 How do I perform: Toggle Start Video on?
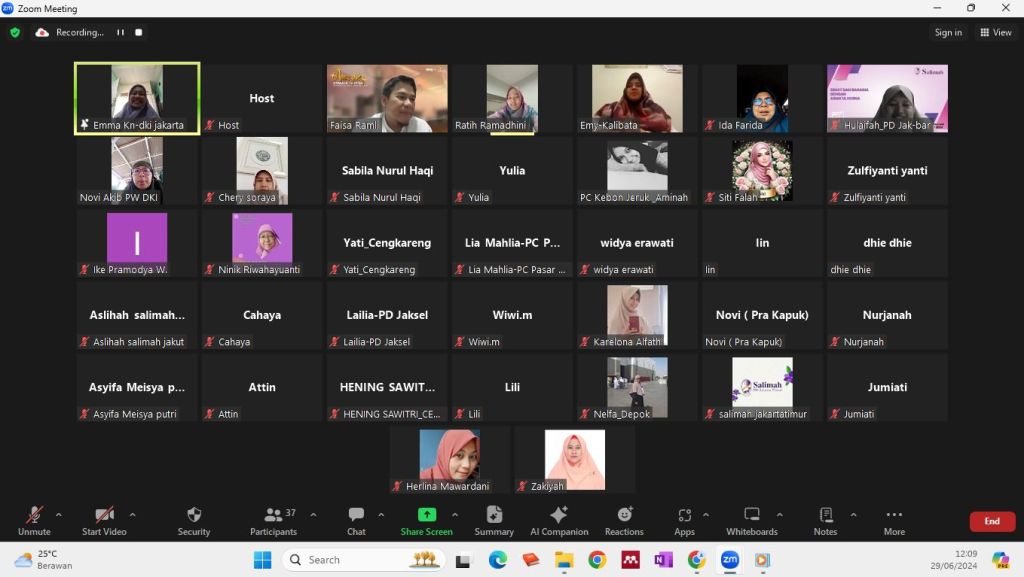point(104,515)
